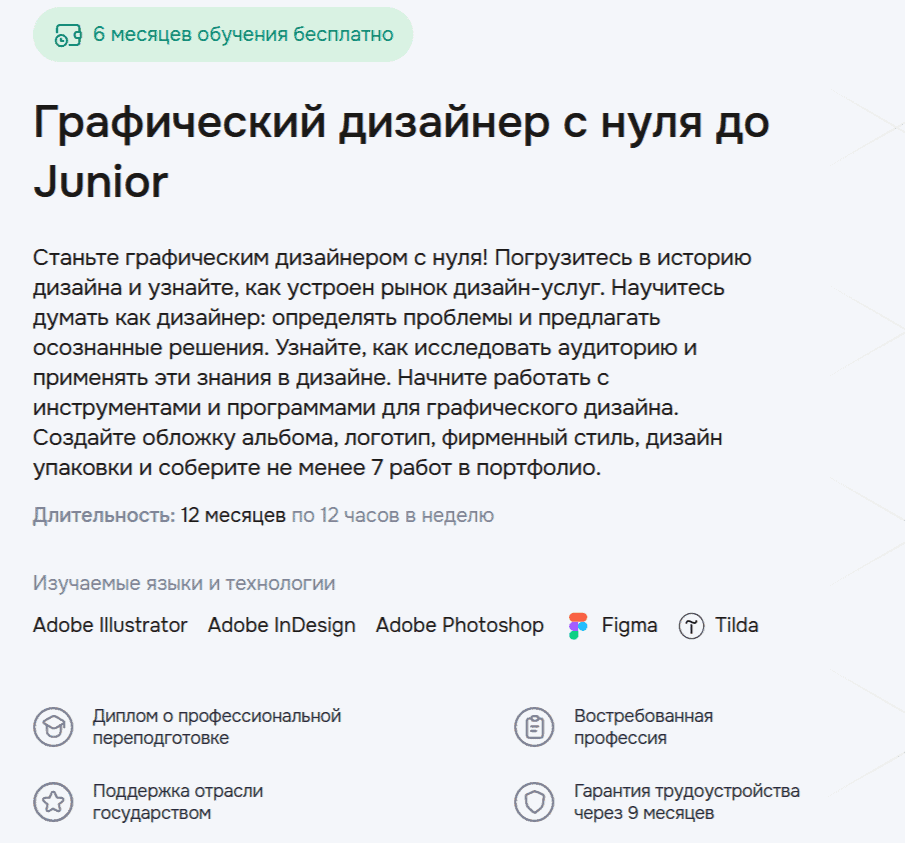Click 'Поддержка отрасли государством' text
Screen dimensions: 905x843
point(177,802)
